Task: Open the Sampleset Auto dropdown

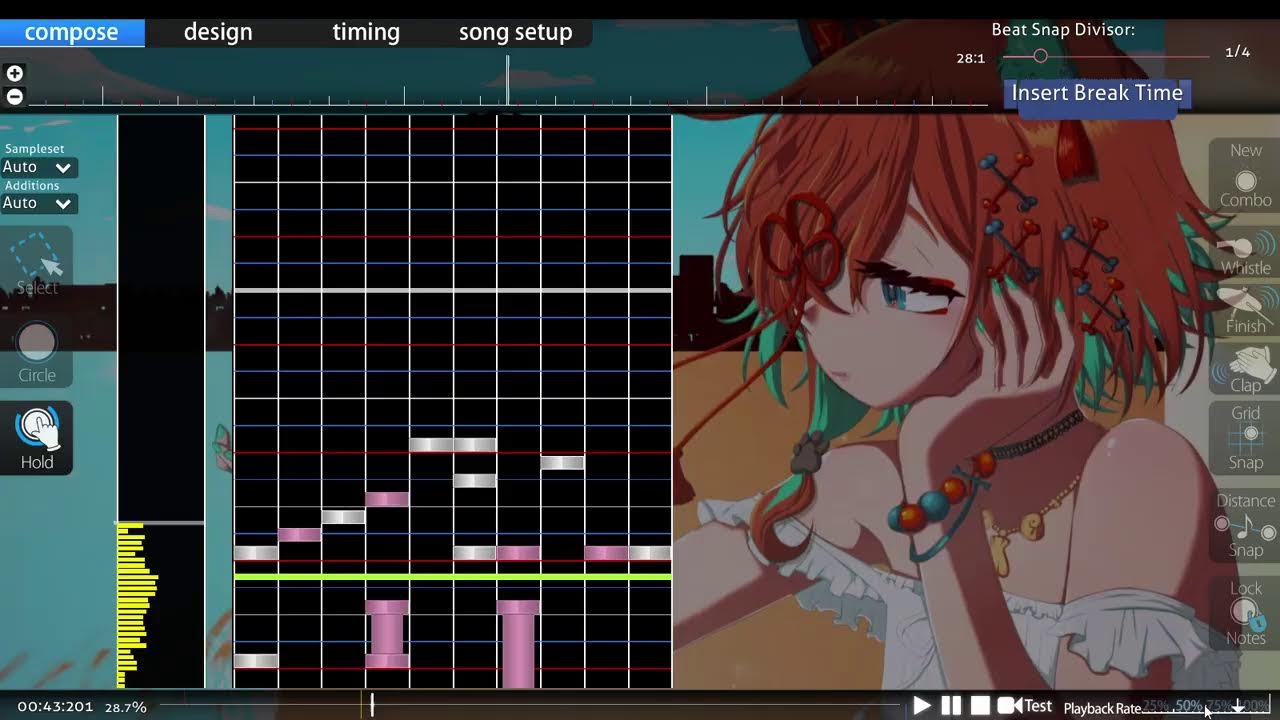Action: pos(38,168)
